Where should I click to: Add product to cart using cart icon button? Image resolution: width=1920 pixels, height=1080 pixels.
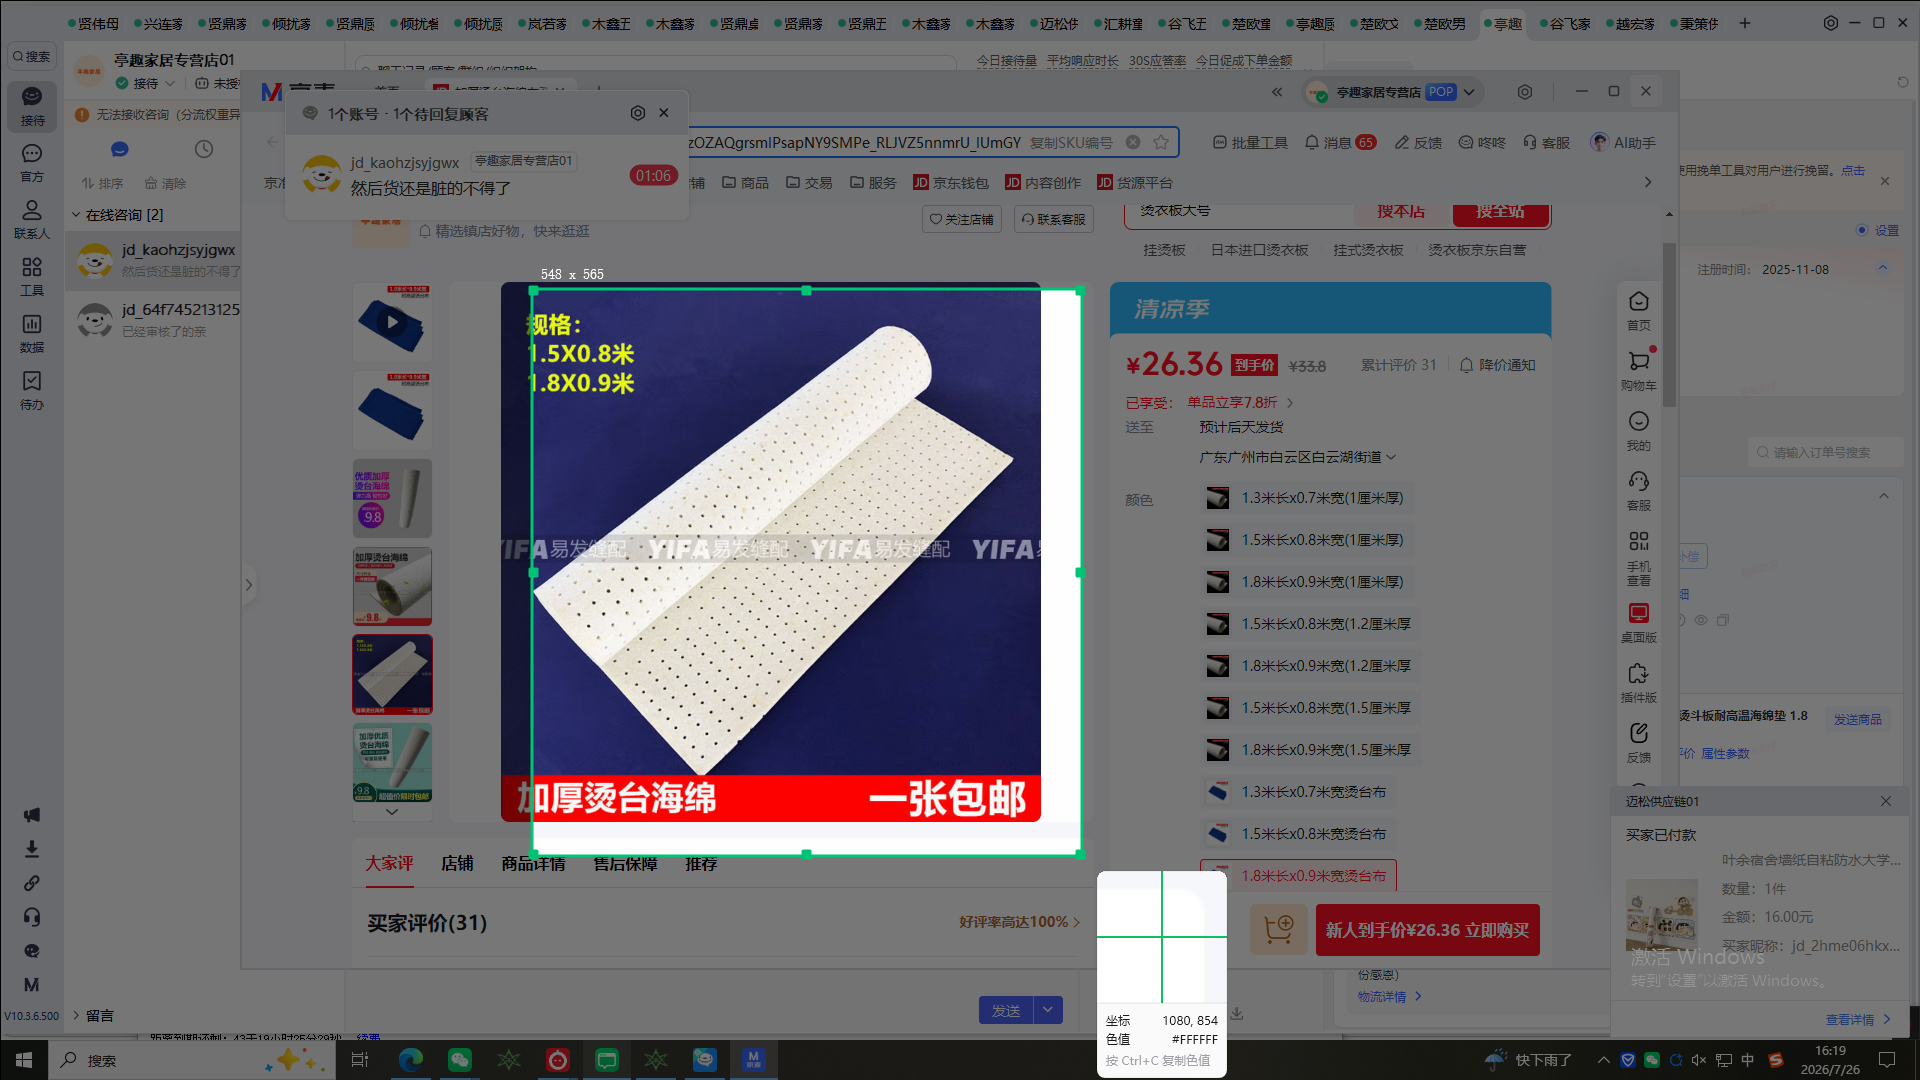pos(1279,930)
